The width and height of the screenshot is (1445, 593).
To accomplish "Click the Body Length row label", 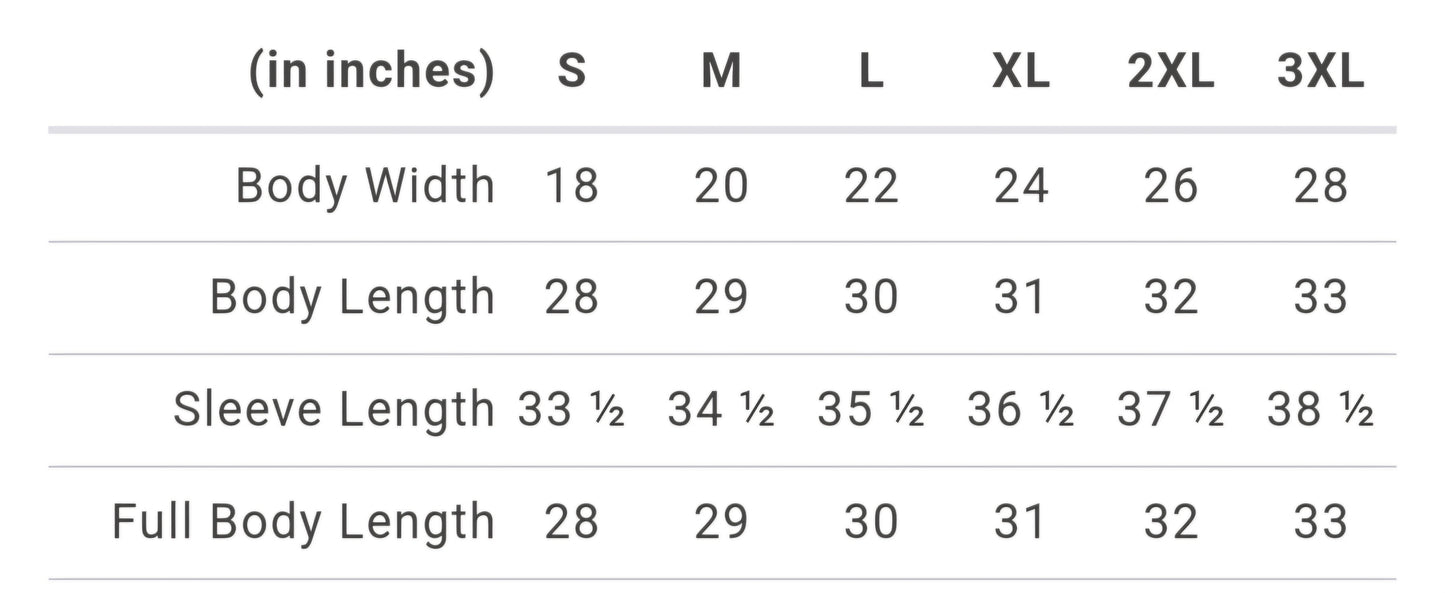I will (x=352, y=298).
